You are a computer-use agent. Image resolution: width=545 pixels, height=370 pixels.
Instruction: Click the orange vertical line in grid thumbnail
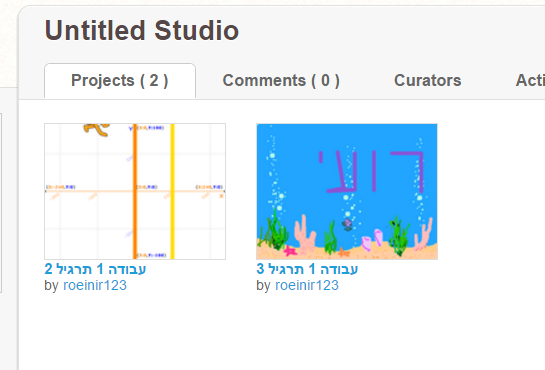click(x=135, y=191)
